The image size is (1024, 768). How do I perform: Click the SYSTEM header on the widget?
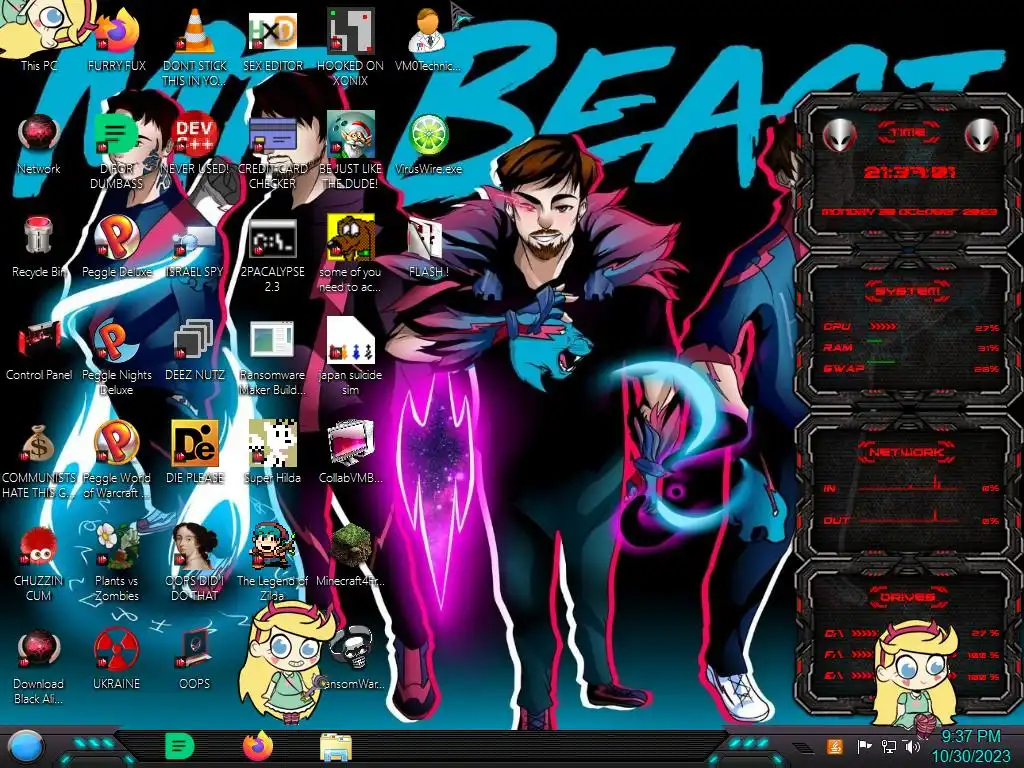tap(908, 291)
